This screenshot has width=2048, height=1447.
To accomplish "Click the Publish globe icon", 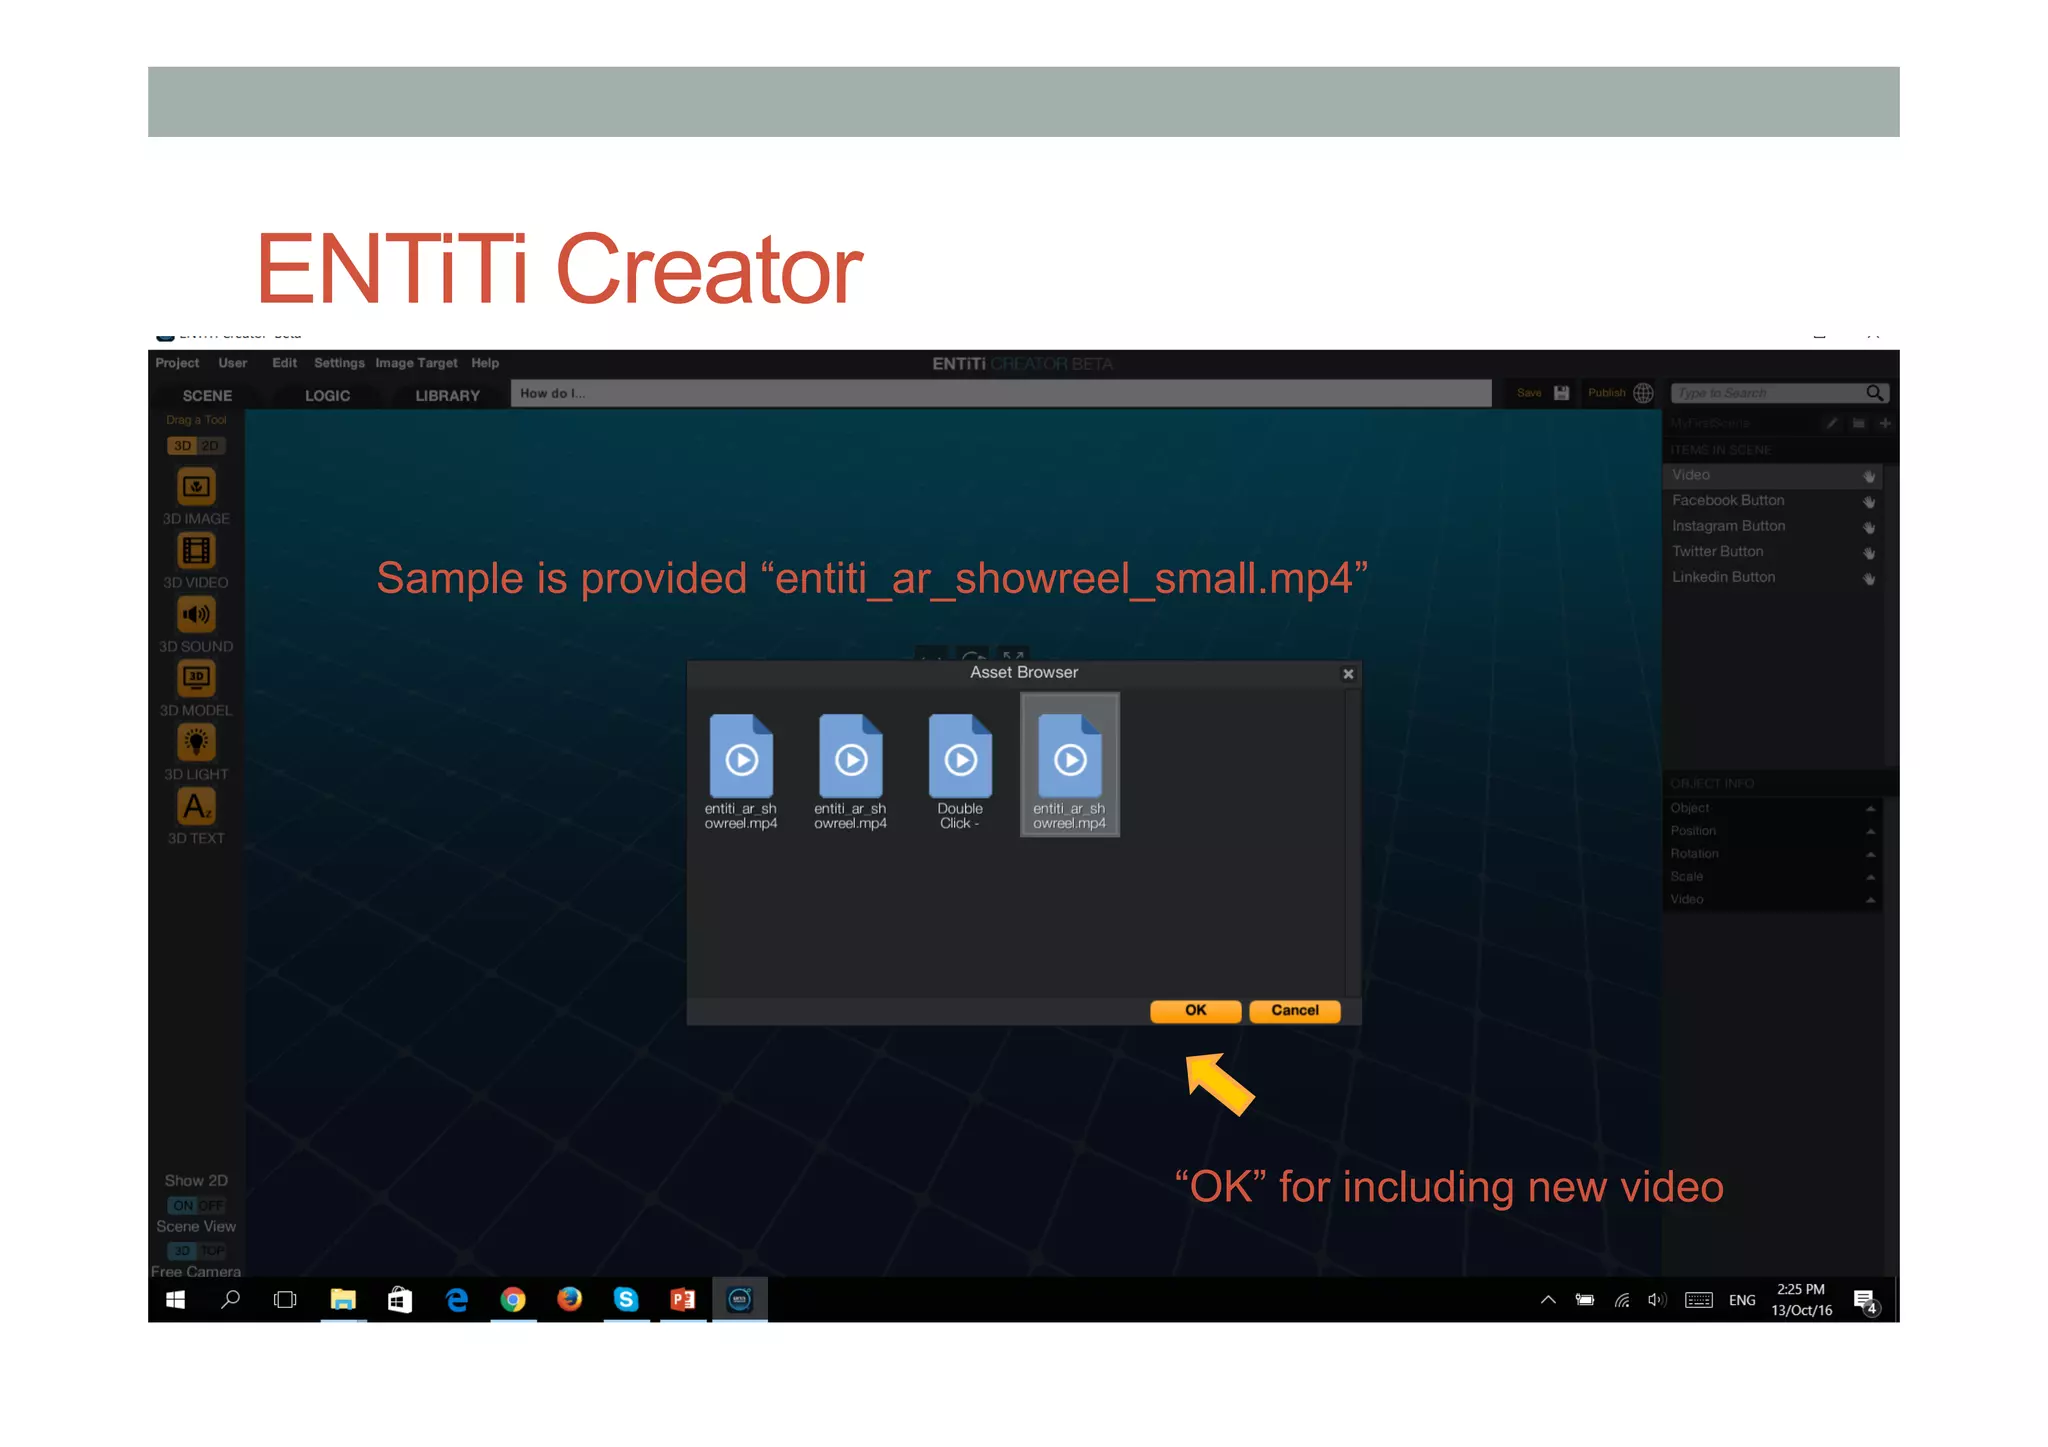I will [x=1643, y=393].
